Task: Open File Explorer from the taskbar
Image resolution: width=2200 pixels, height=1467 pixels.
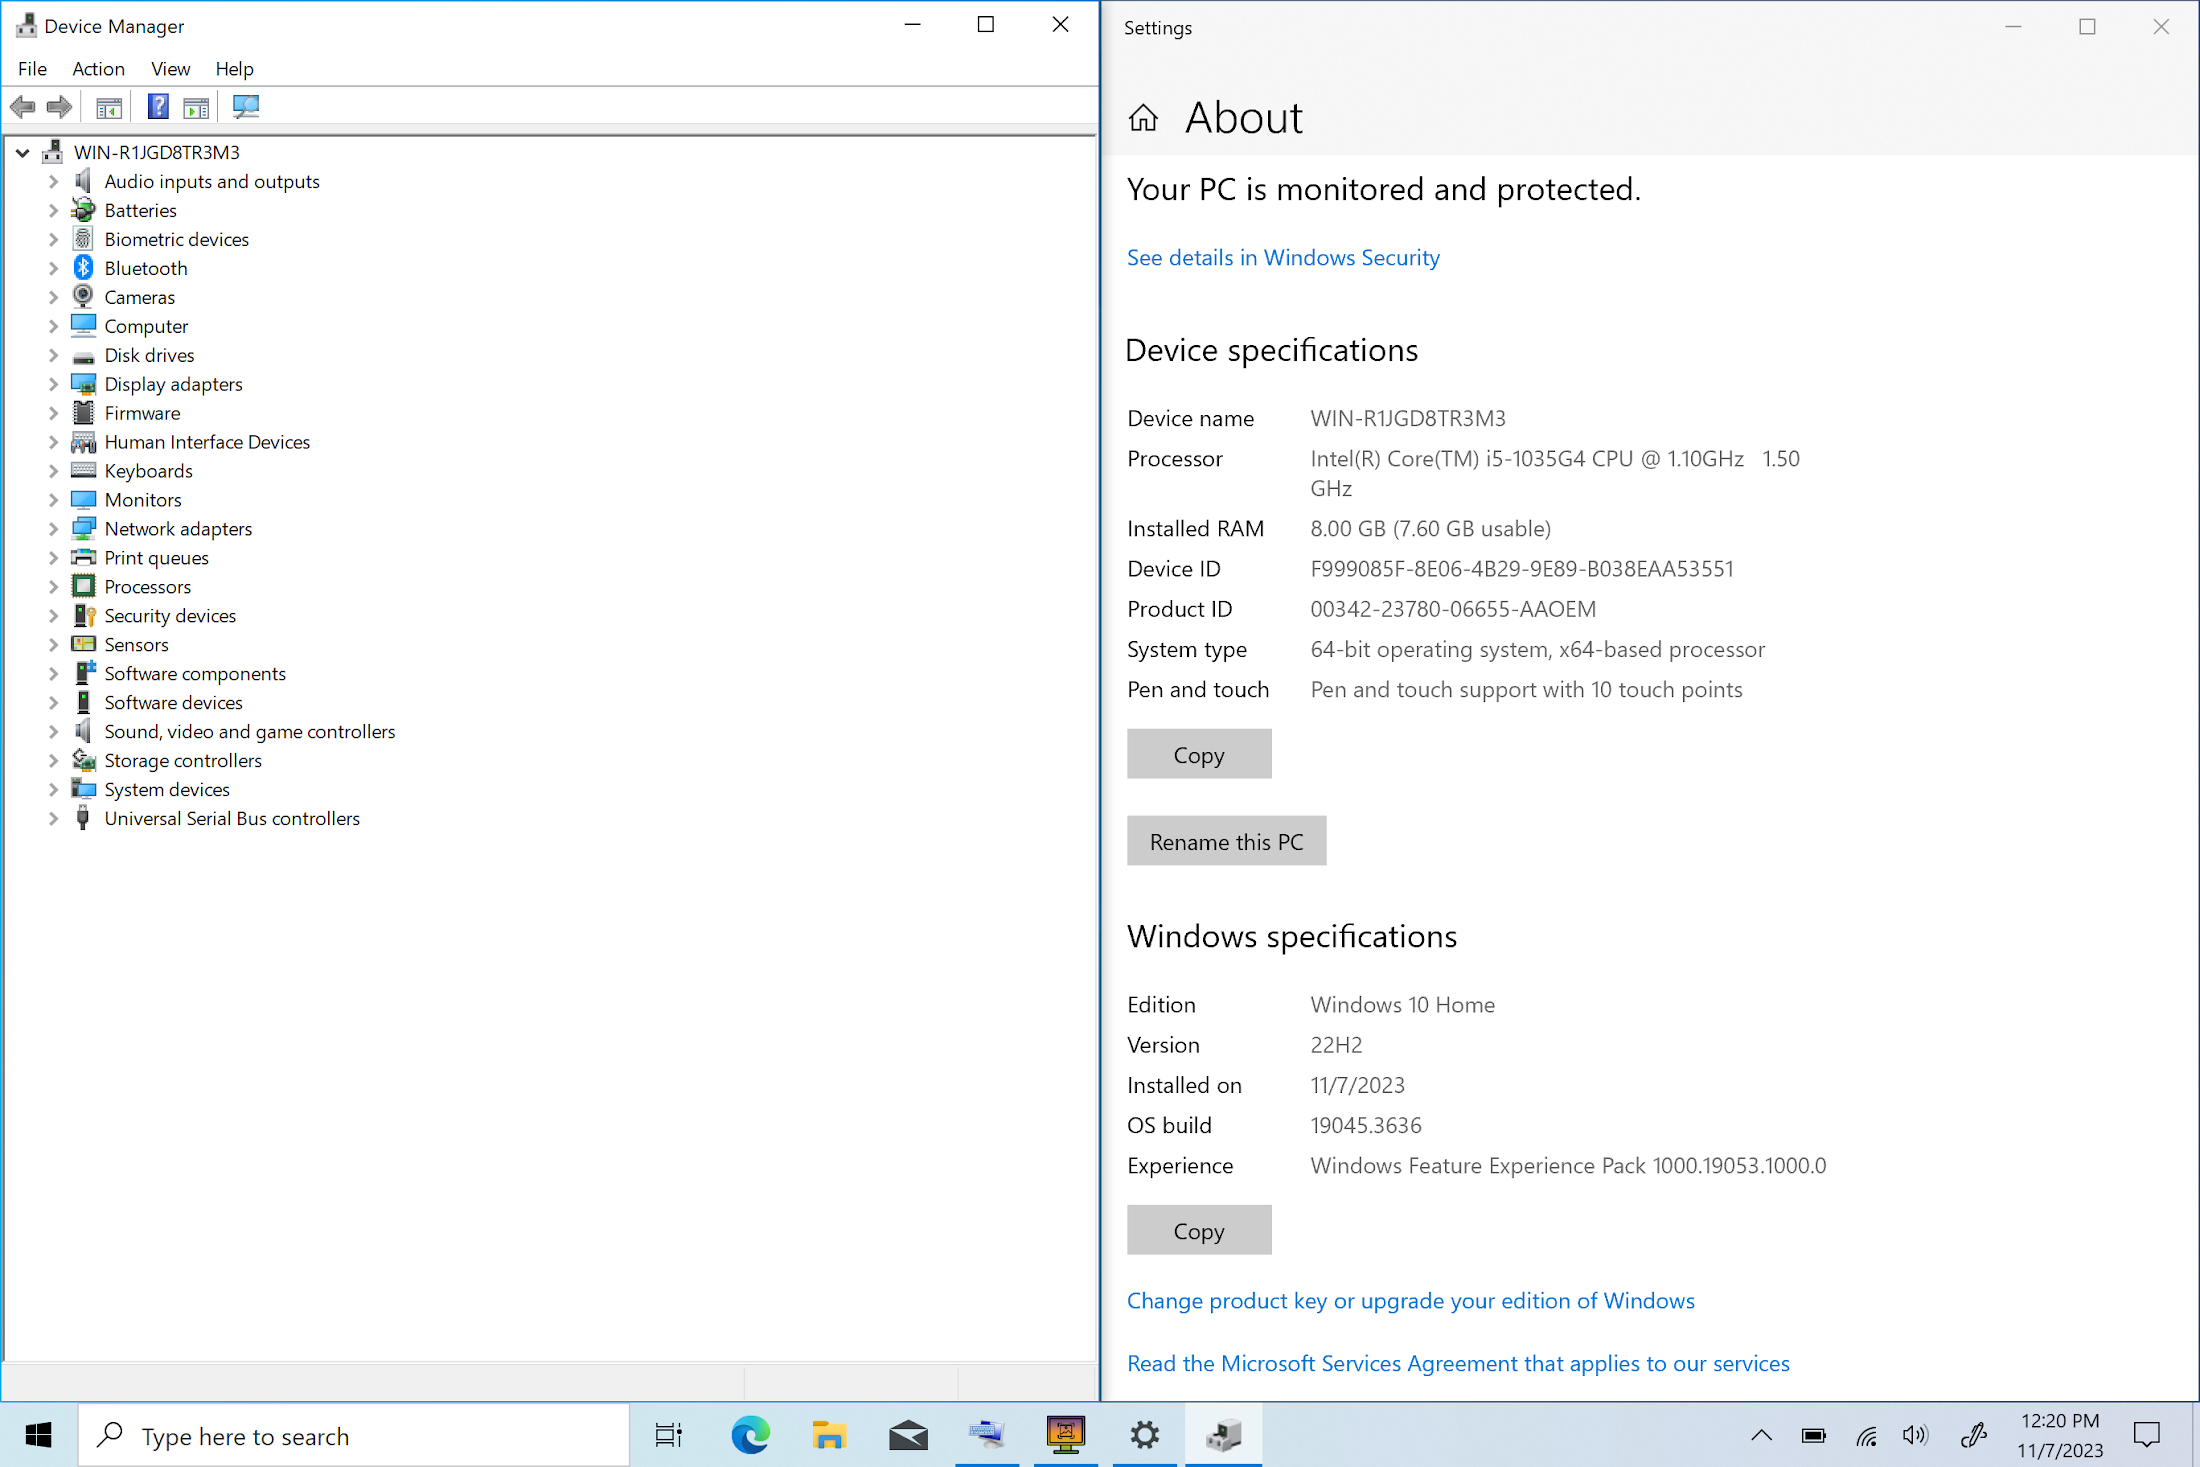Action: tap(829, 1436)
